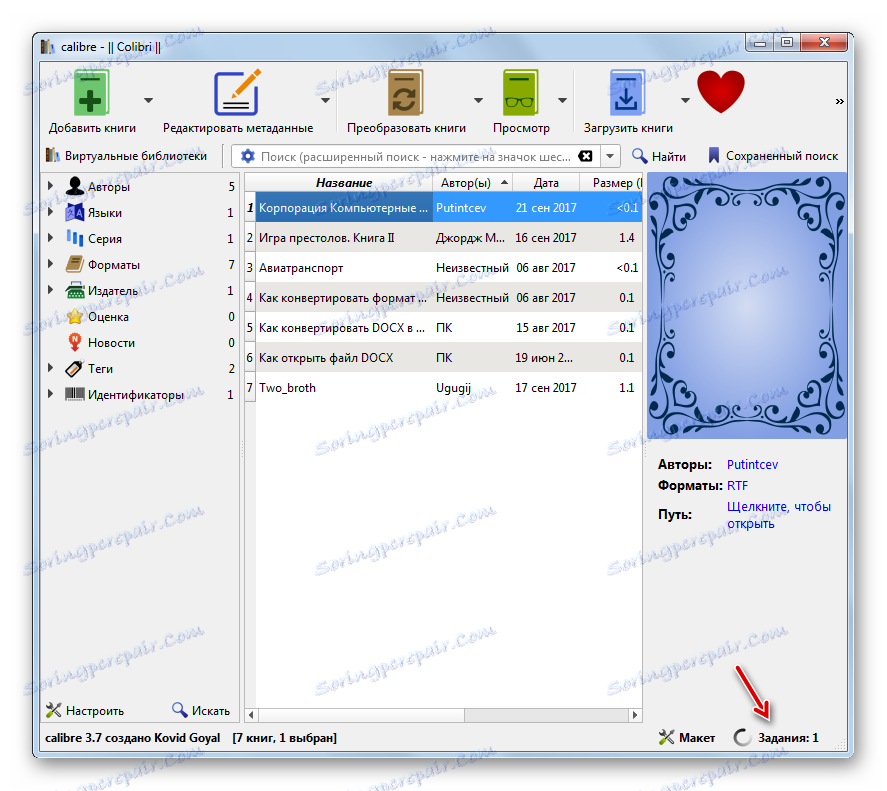Screen dimensions: 887x791
Task: Click into the search input field
Action: click(416, 156)
